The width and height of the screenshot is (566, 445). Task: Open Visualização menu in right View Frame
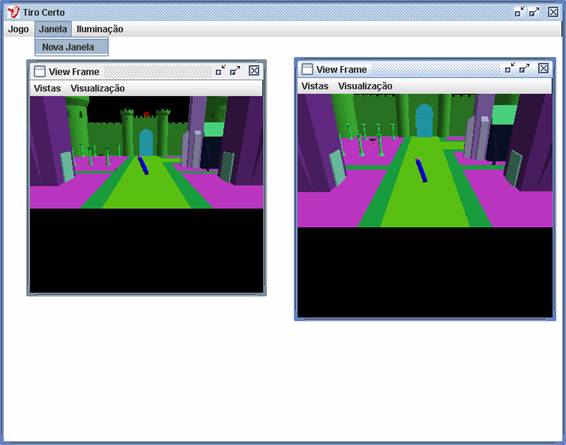point(365,86)
